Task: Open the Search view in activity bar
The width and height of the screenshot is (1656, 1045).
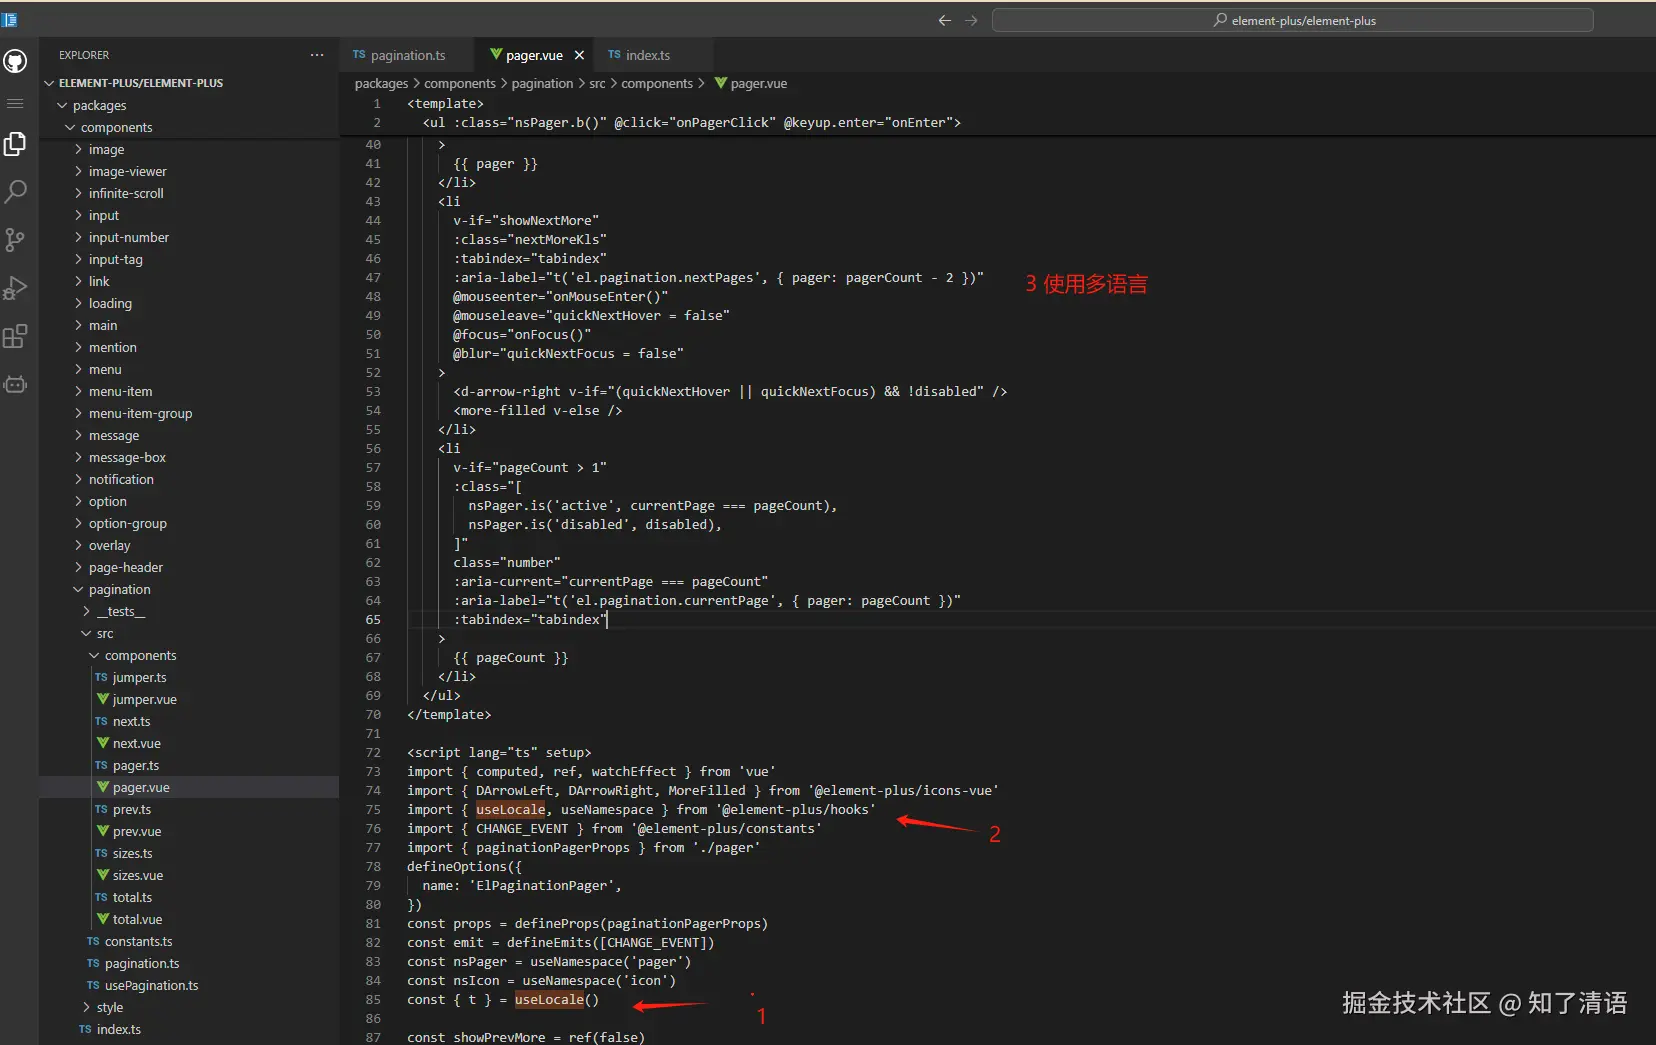Action: (x=15, y=192)
